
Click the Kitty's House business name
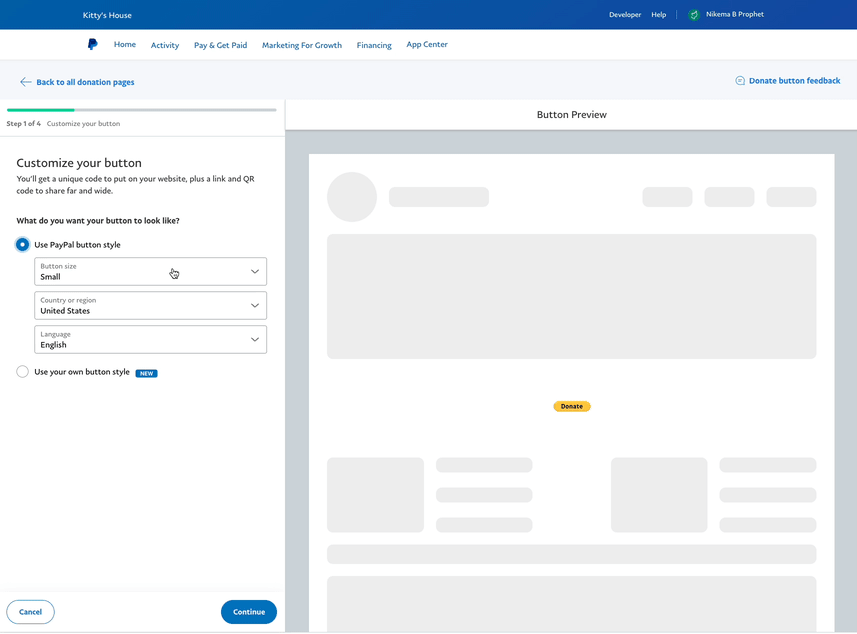tap(107, 15)
